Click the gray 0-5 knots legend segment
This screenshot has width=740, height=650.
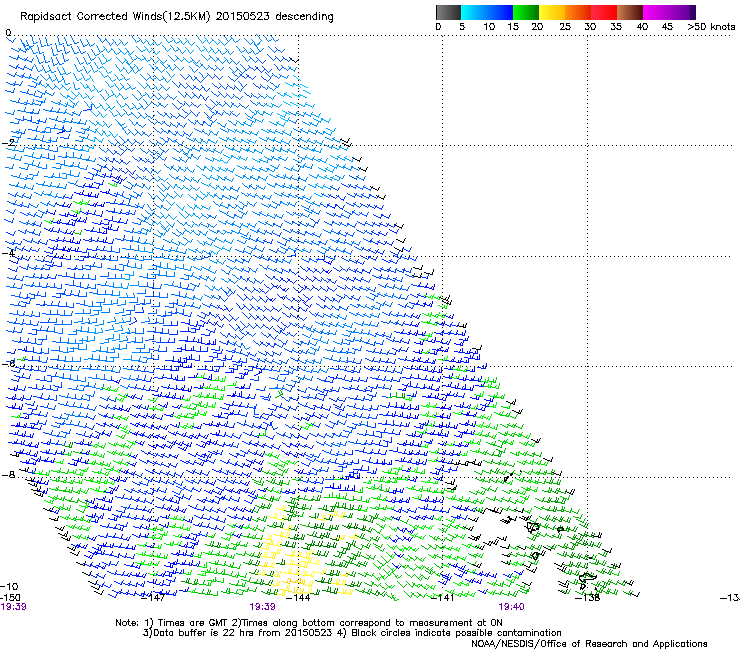click(448, 12)
